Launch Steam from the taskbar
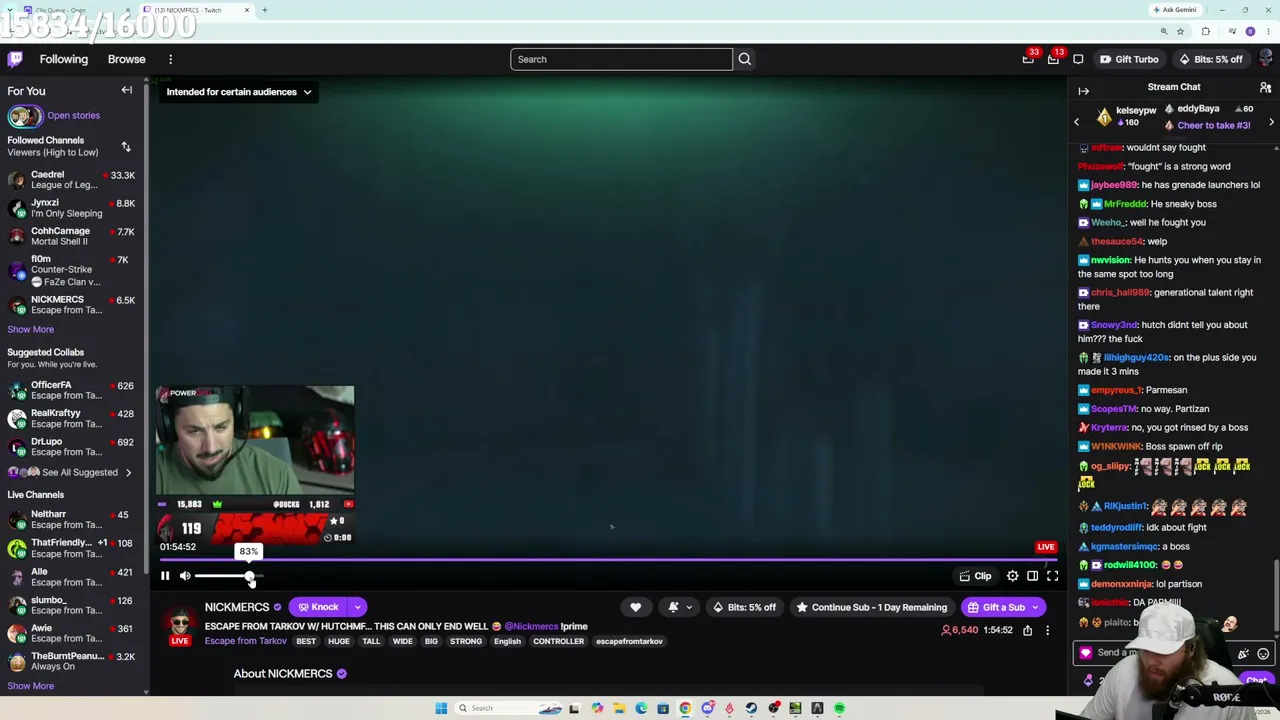 751,708
